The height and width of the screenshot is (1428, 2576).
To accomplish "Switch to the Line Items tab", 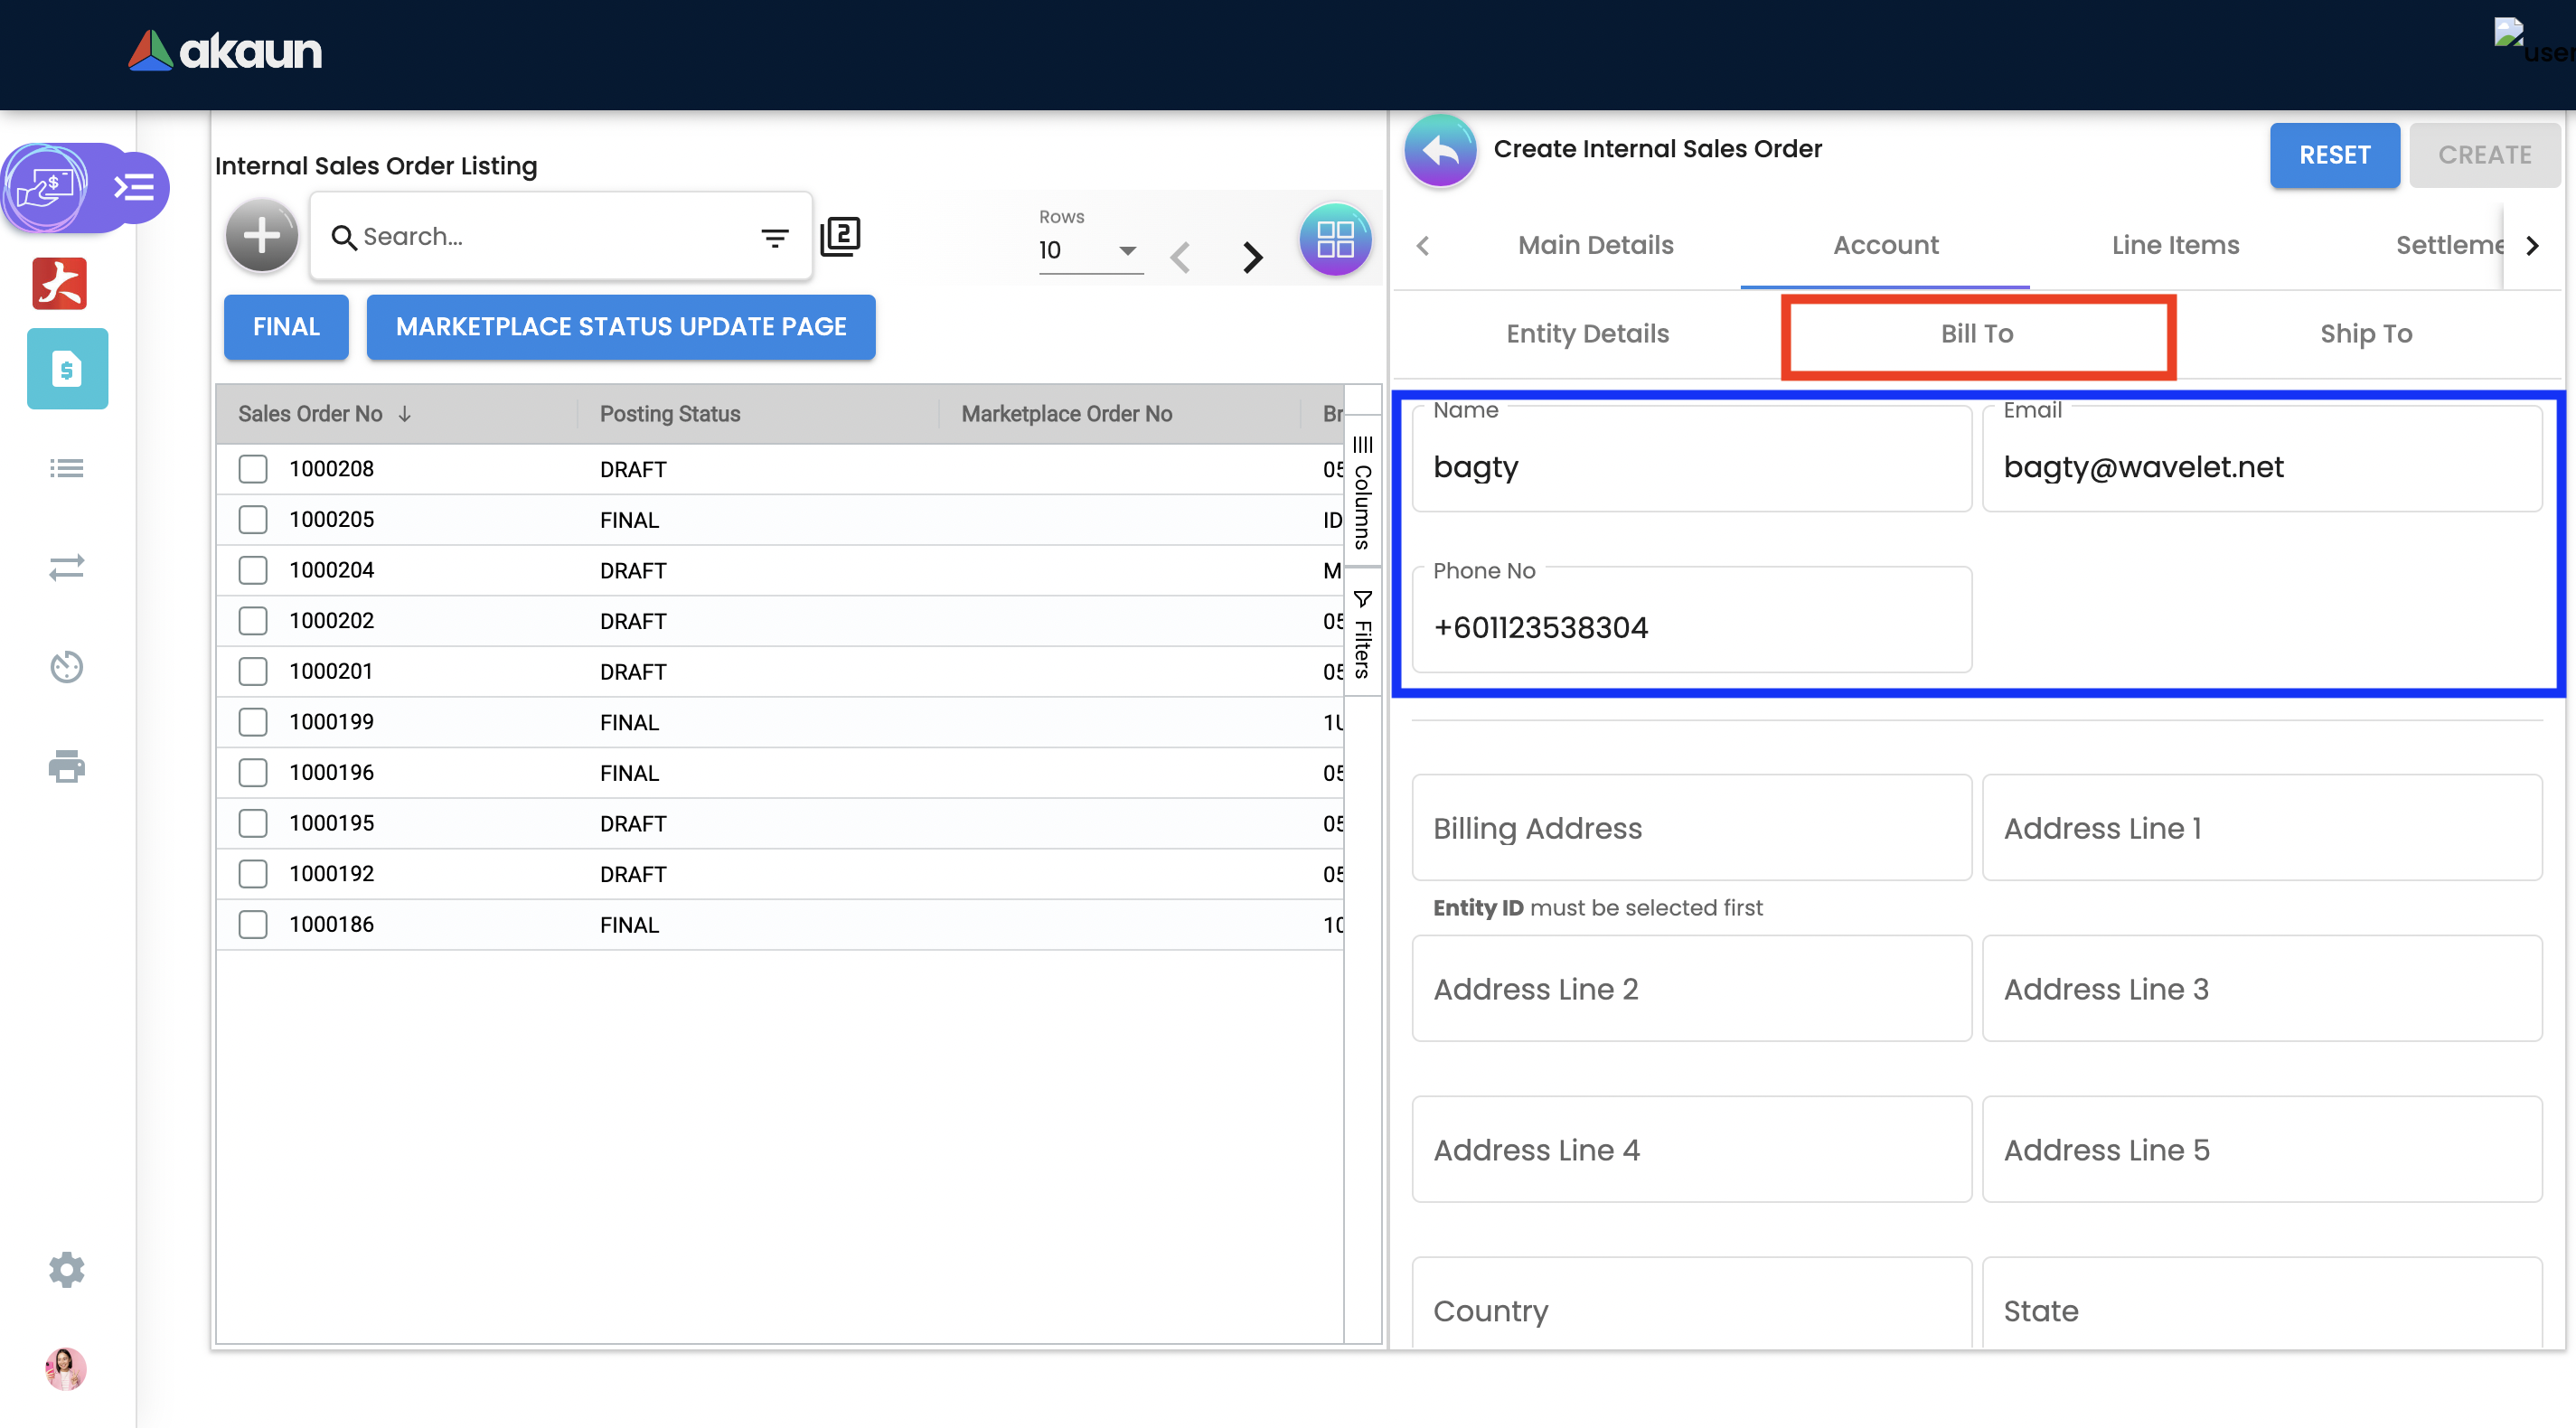I will 2174,245.
